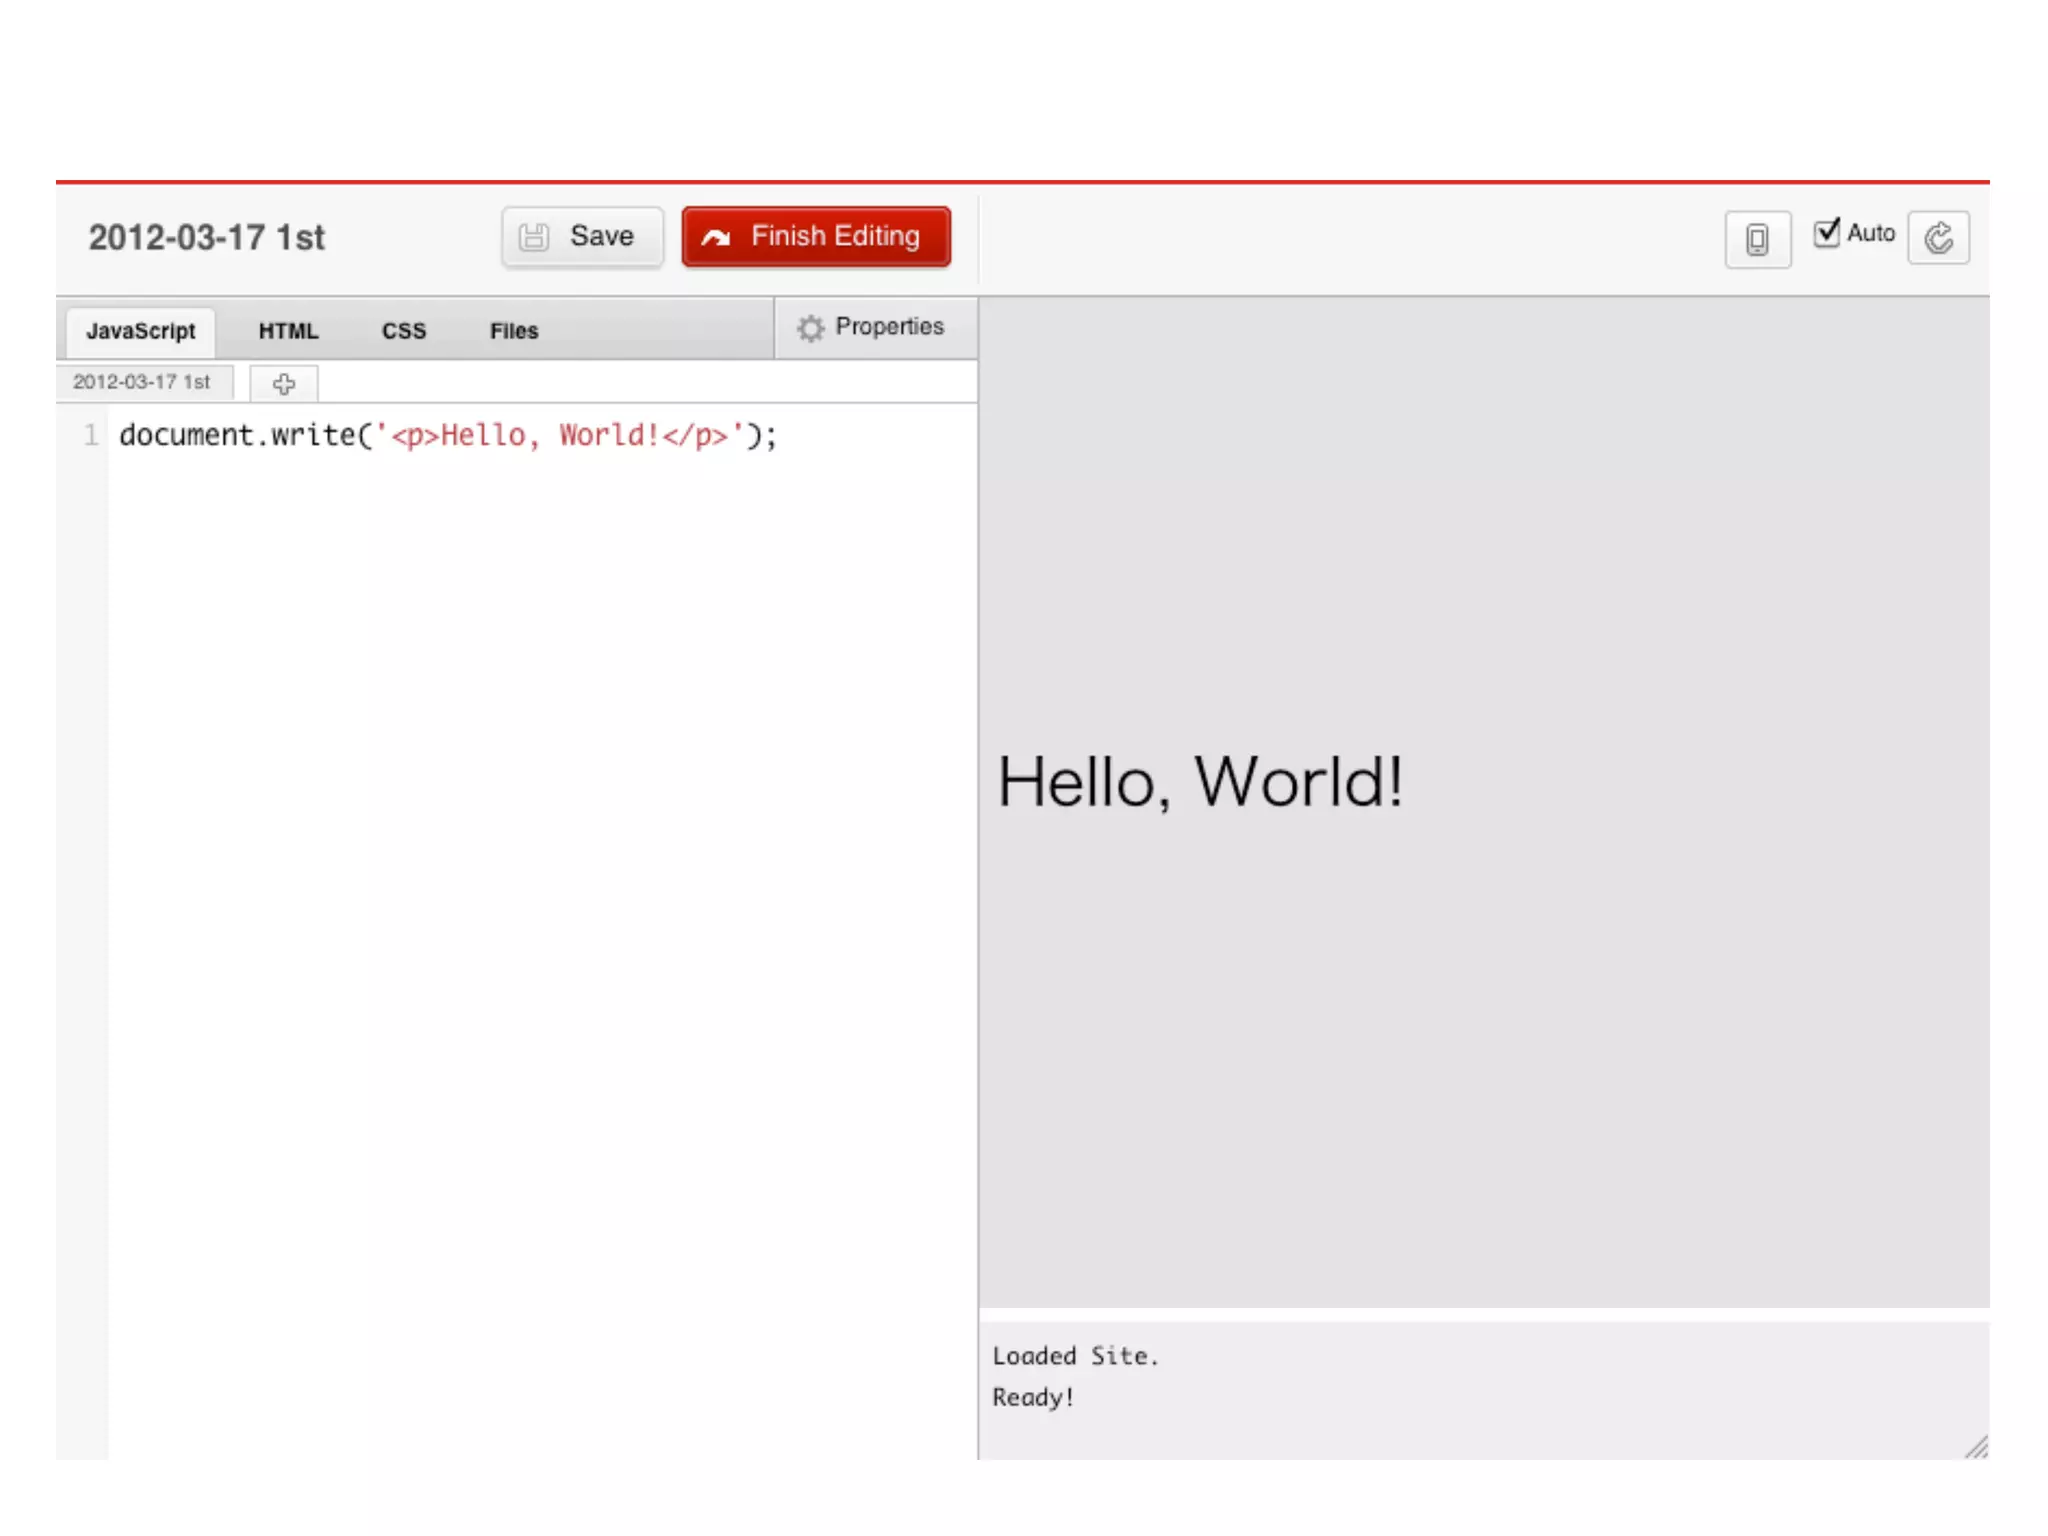Viewport: 2048px width, 1536px height.
Task: Switch to the HTML tab
Action: (288, 331)
